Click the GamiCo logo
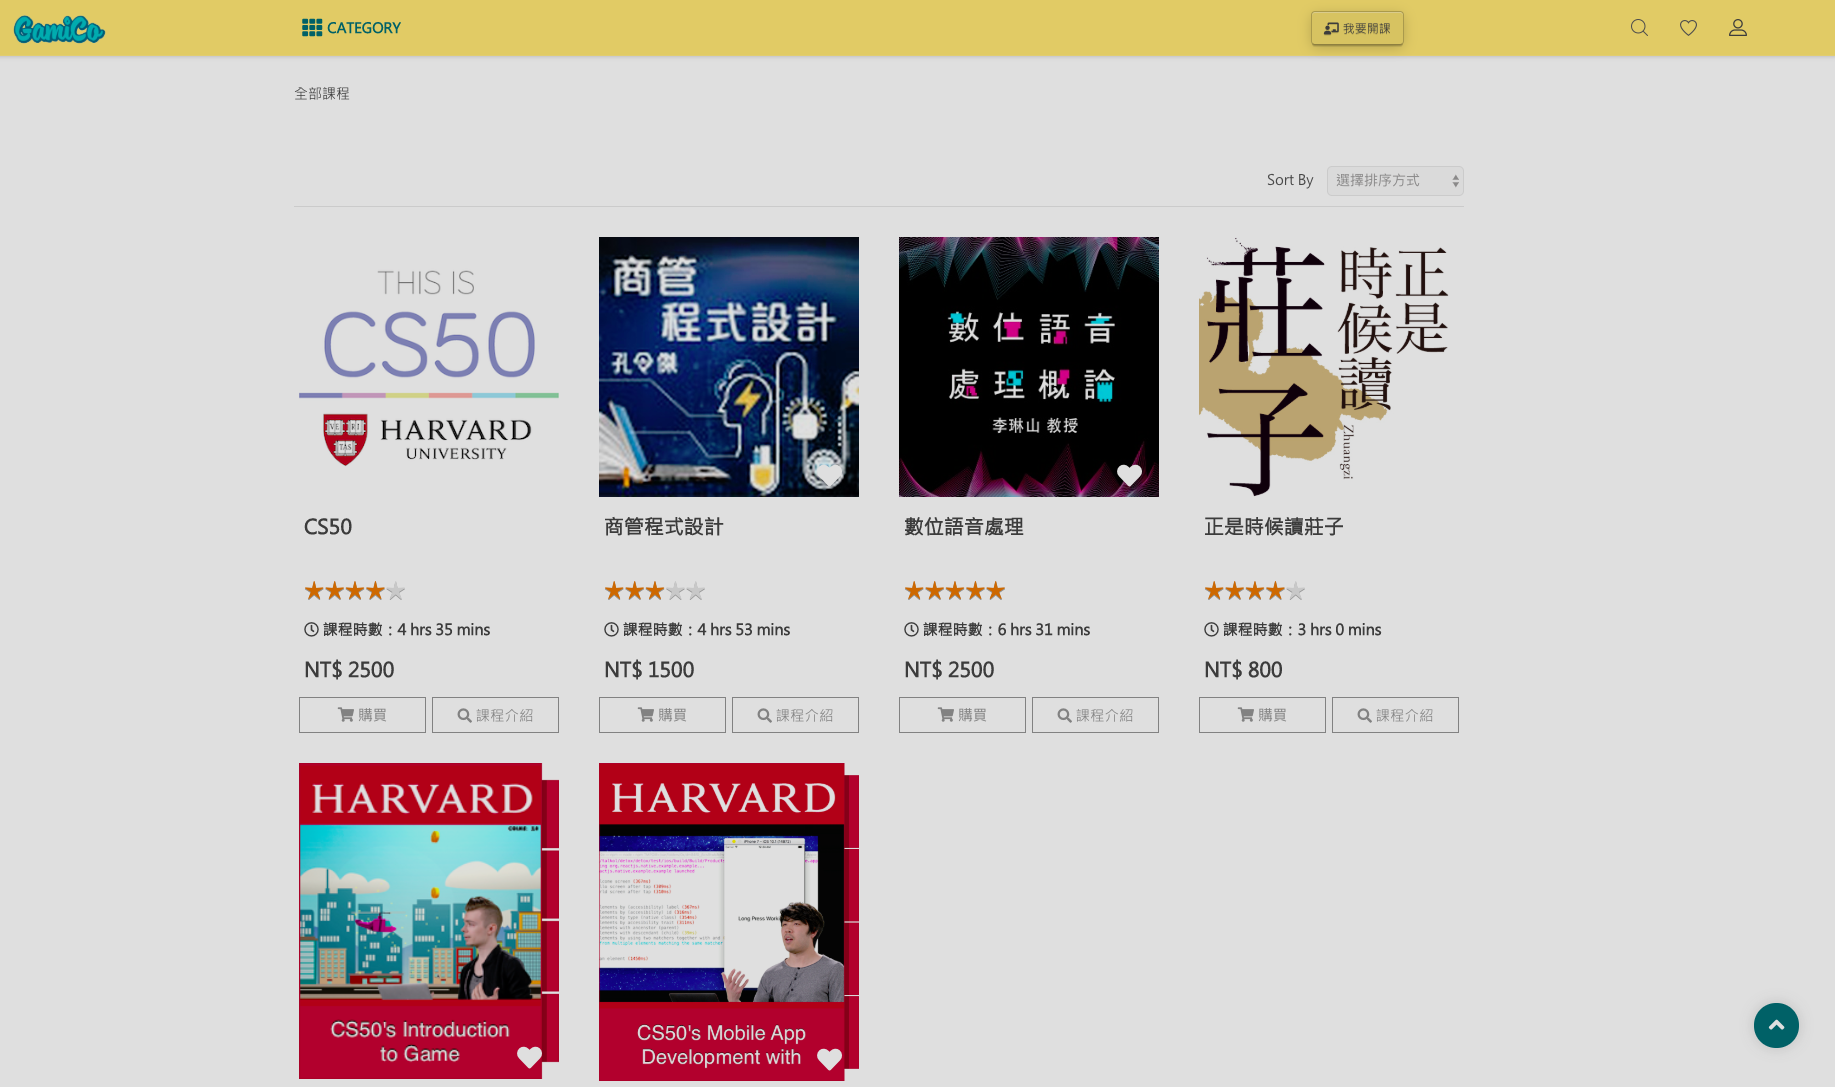This screenshot has height=1087, width=1835. pyautogui.click(x=59, y=29)
